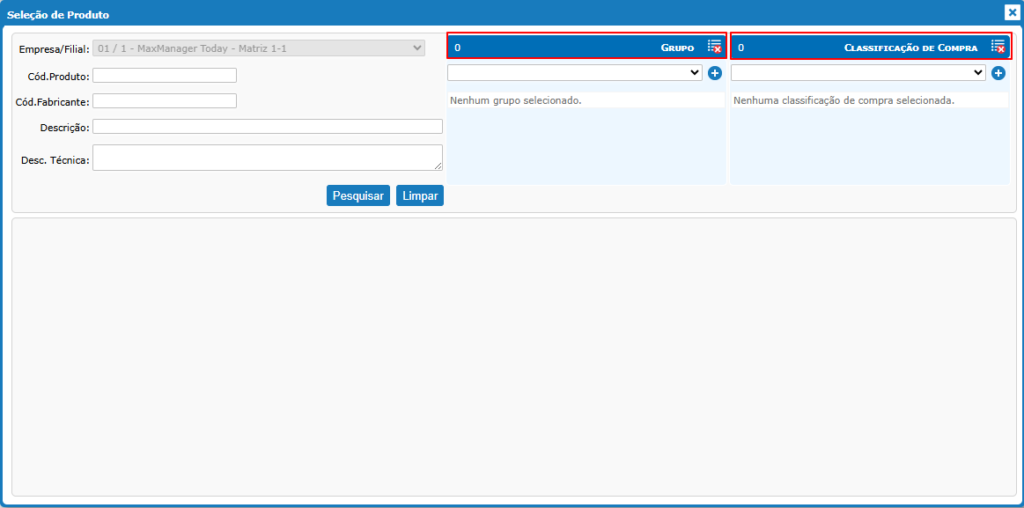Click inside the Desc. Técnica text area
Image resolution: width=1024 pixels, height=508 pixels.
267,157
